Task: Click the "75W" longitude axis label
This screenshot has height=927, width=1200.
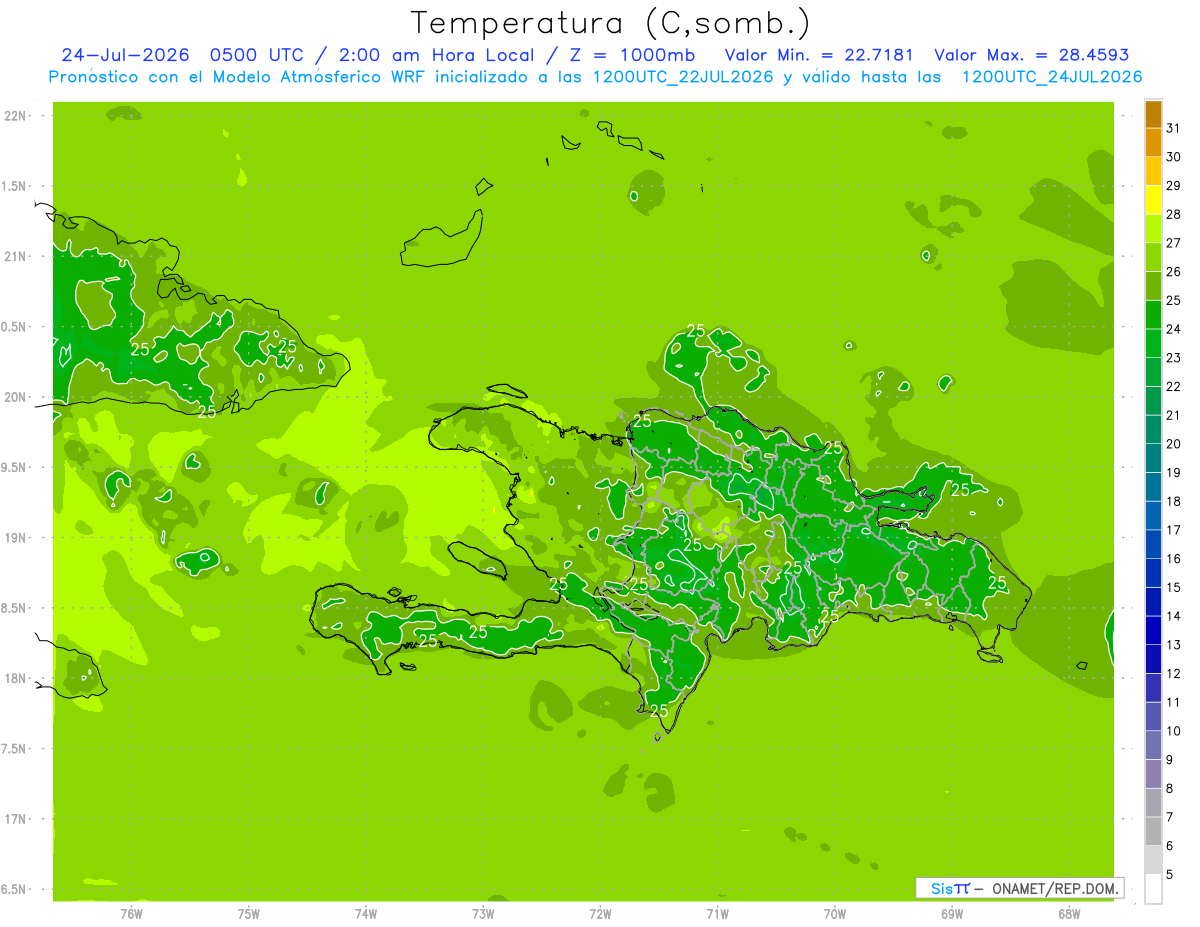Action: [248, 914]
